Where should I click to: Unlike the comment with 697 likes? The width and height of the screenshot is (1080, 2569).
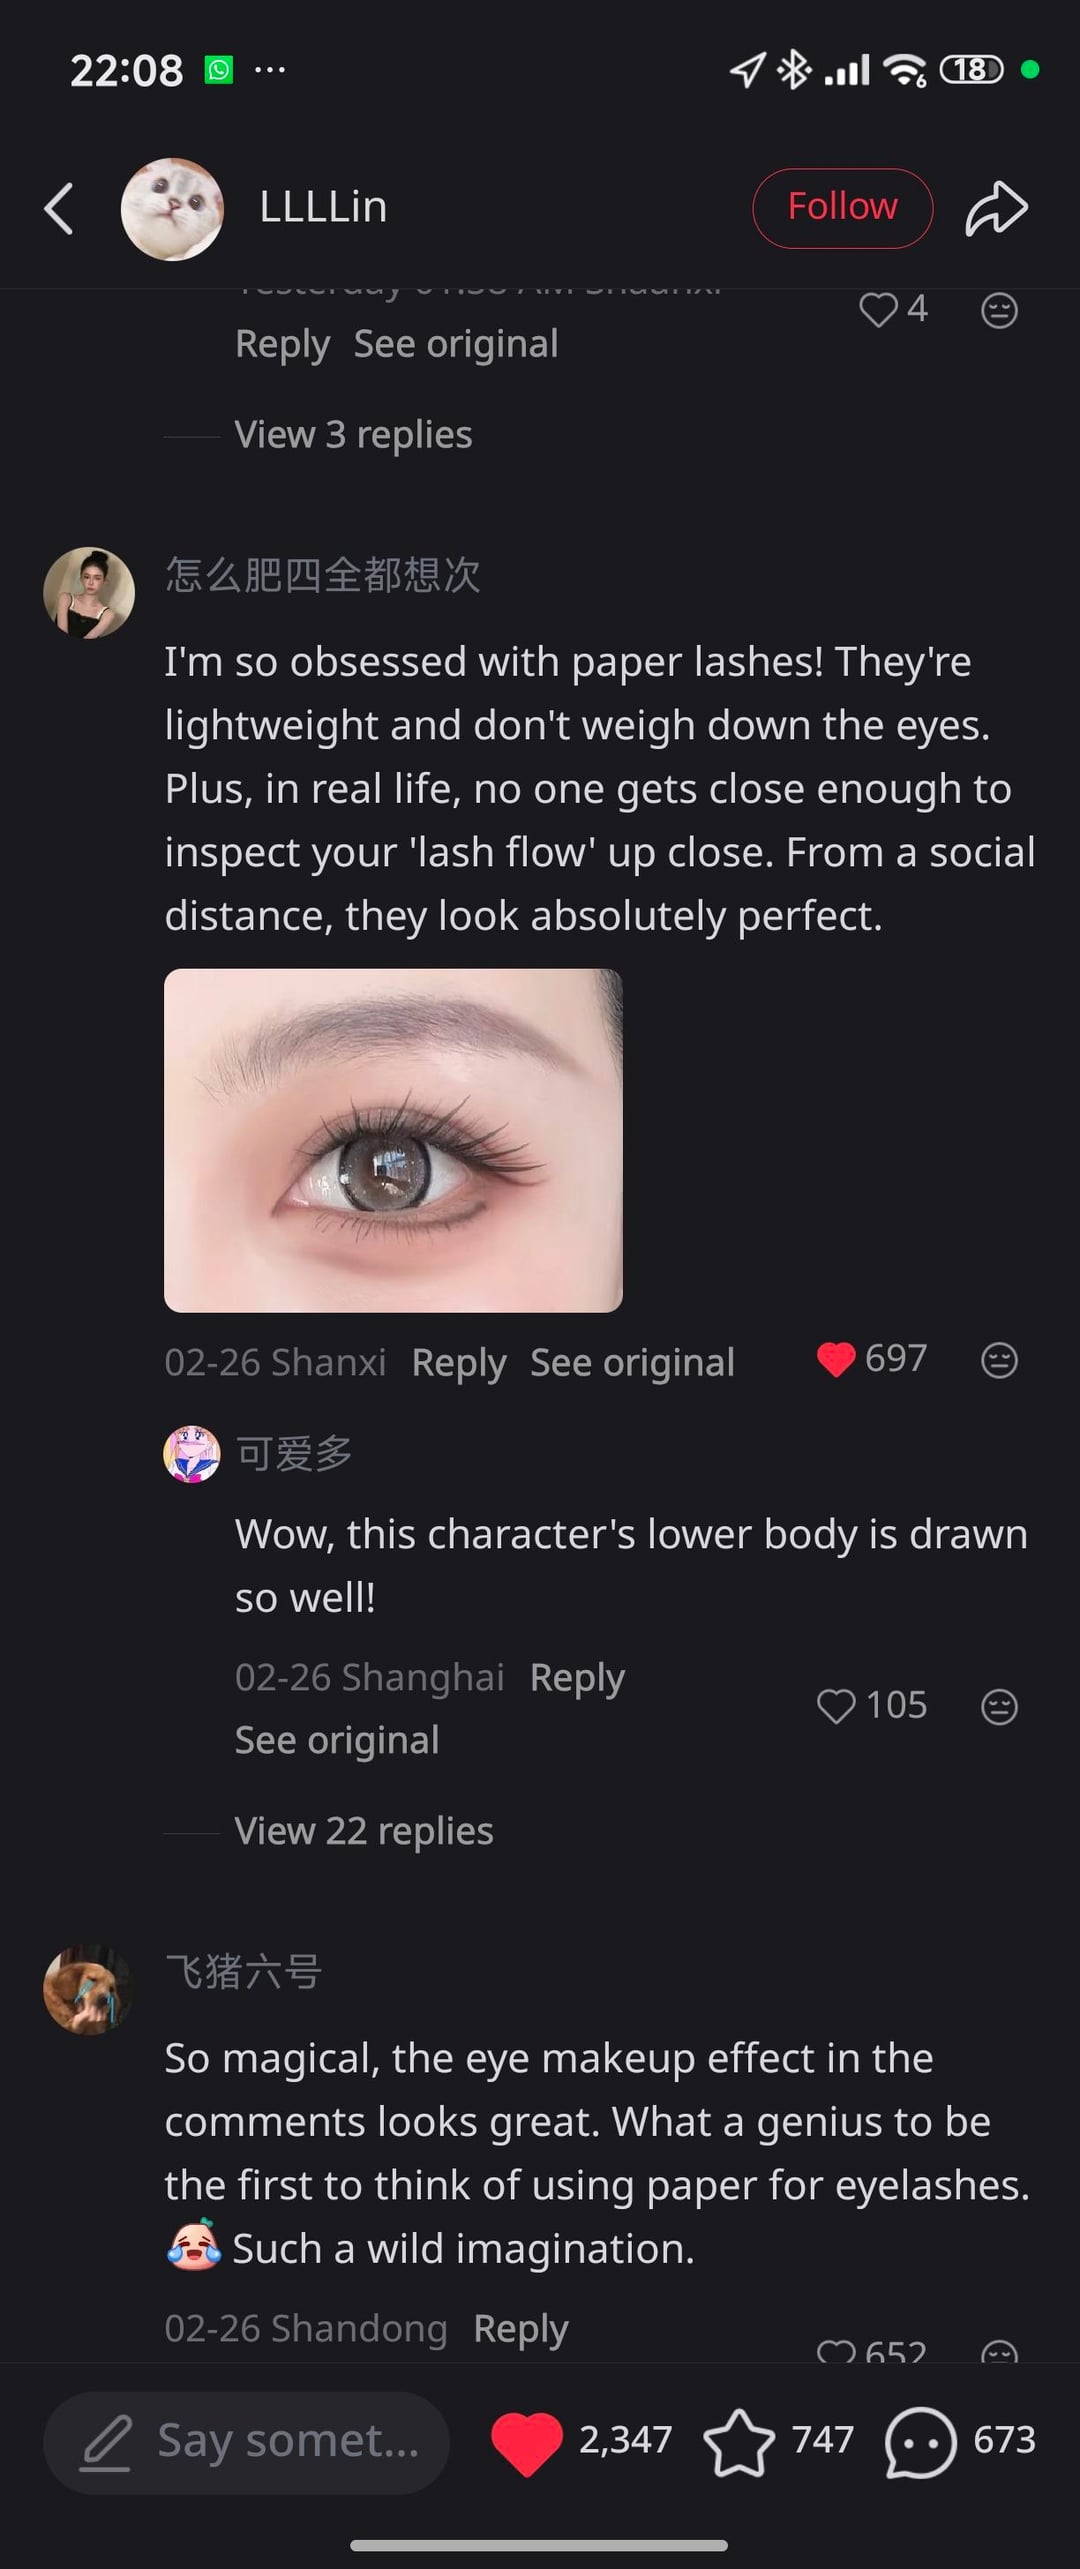point(836,1360)
